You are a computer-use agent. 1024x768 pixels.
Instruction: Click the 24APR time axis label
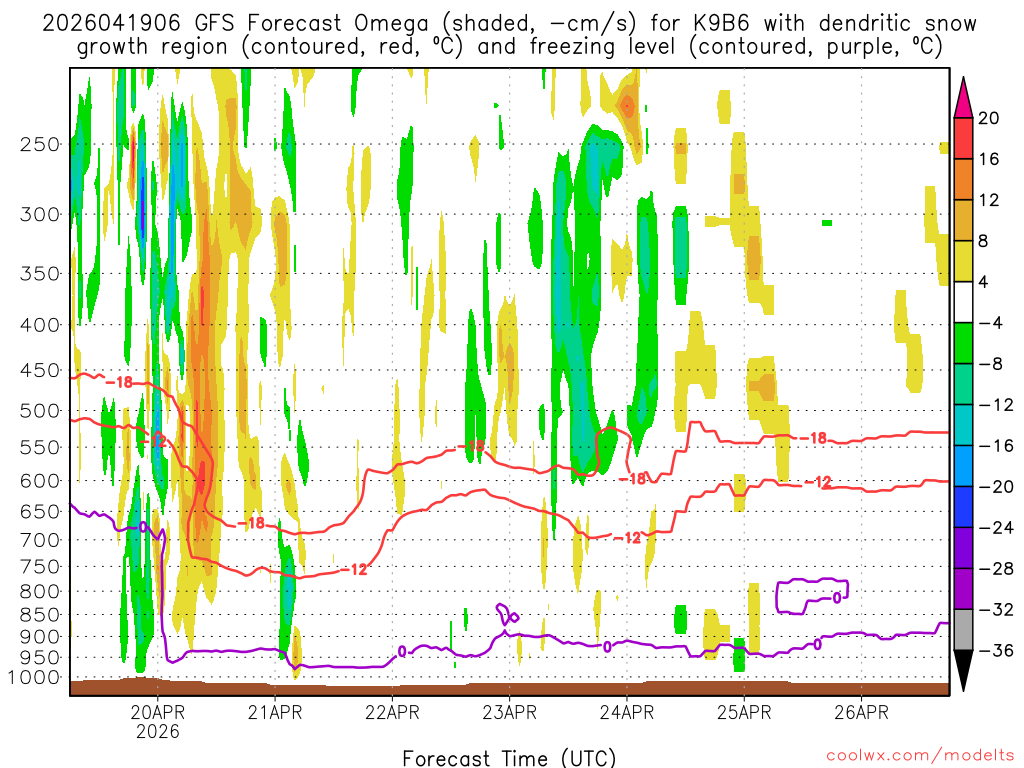(x=627, y=712)
